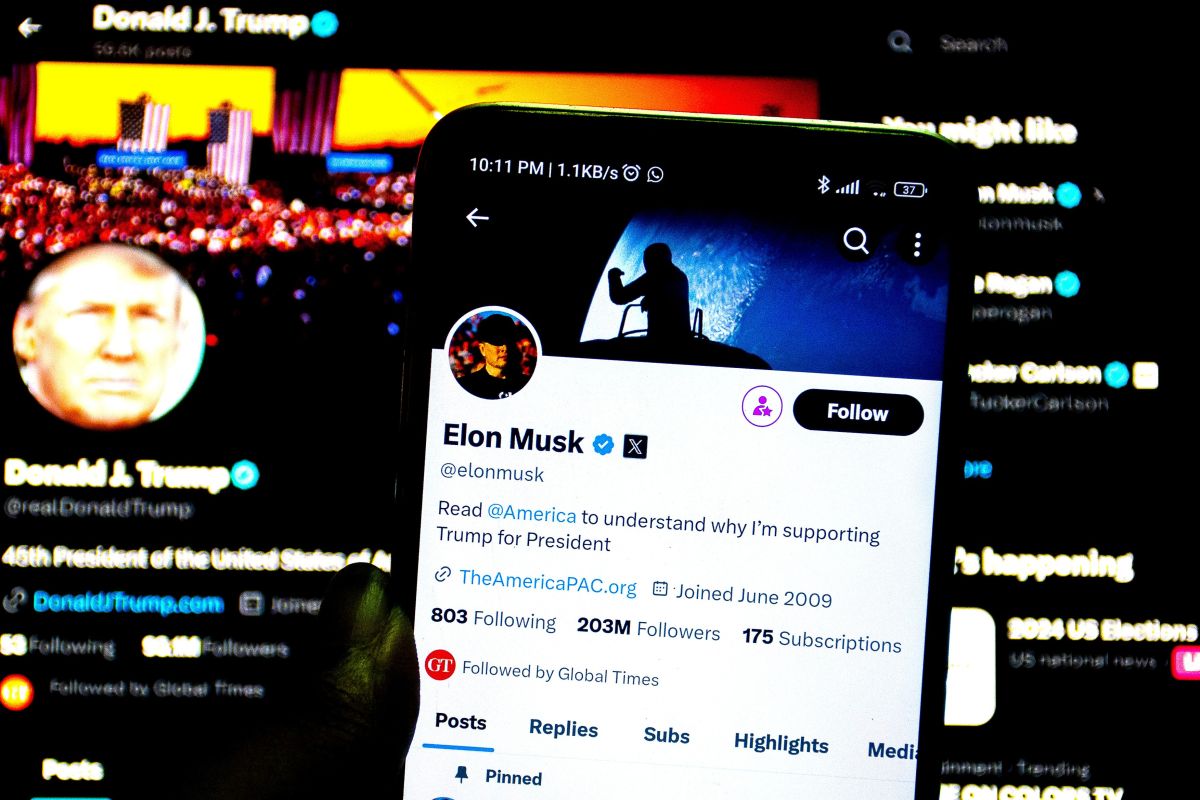Select the Posts tab on phone
The width and height of the screenshot is (1200, 800).
coord(461,722)
